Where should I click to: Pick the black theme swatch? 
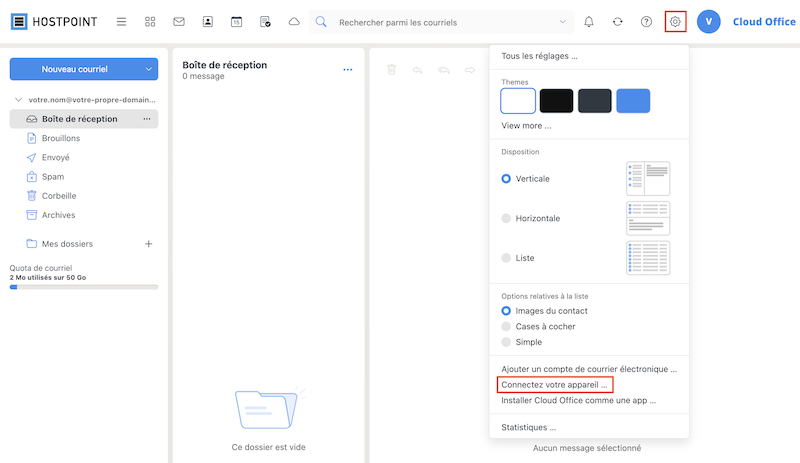[556, 101]
